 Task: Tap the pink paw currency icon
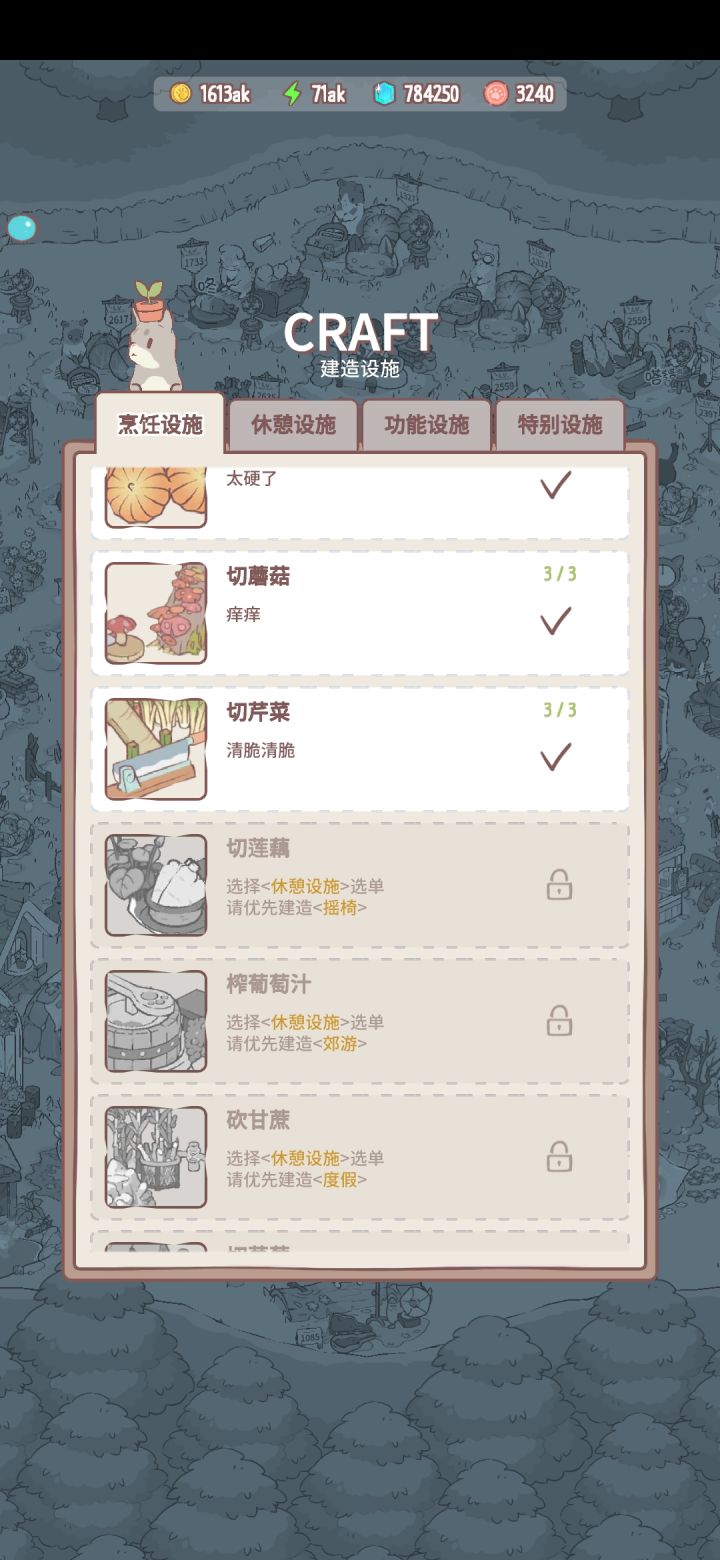click(x=496, y=94)
